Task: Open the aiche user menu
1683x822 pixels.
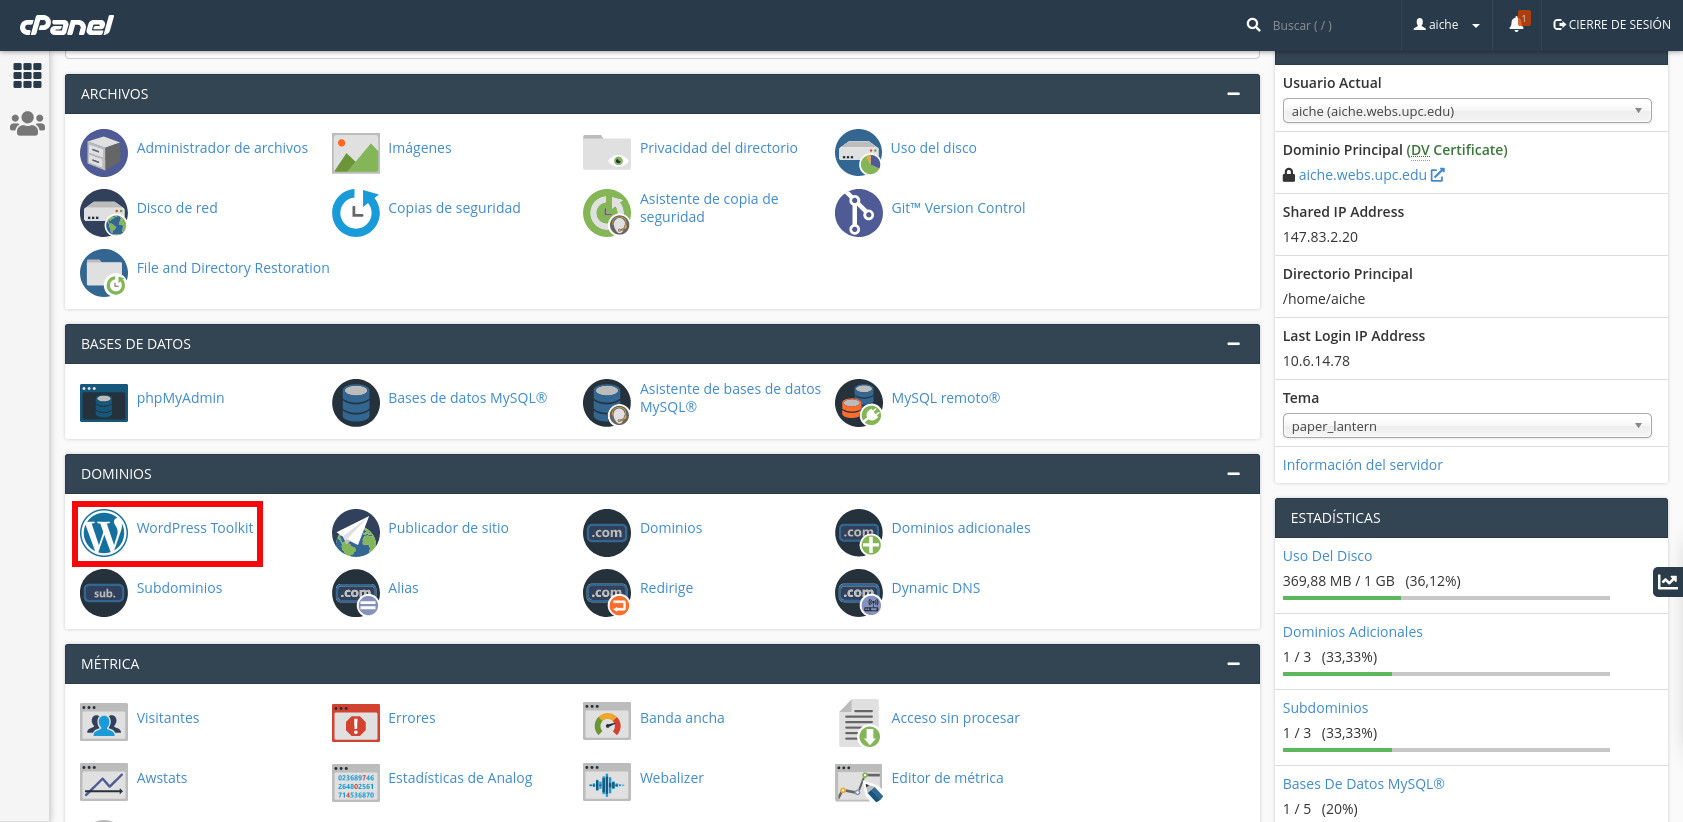Action: (x=1446, y=25)
